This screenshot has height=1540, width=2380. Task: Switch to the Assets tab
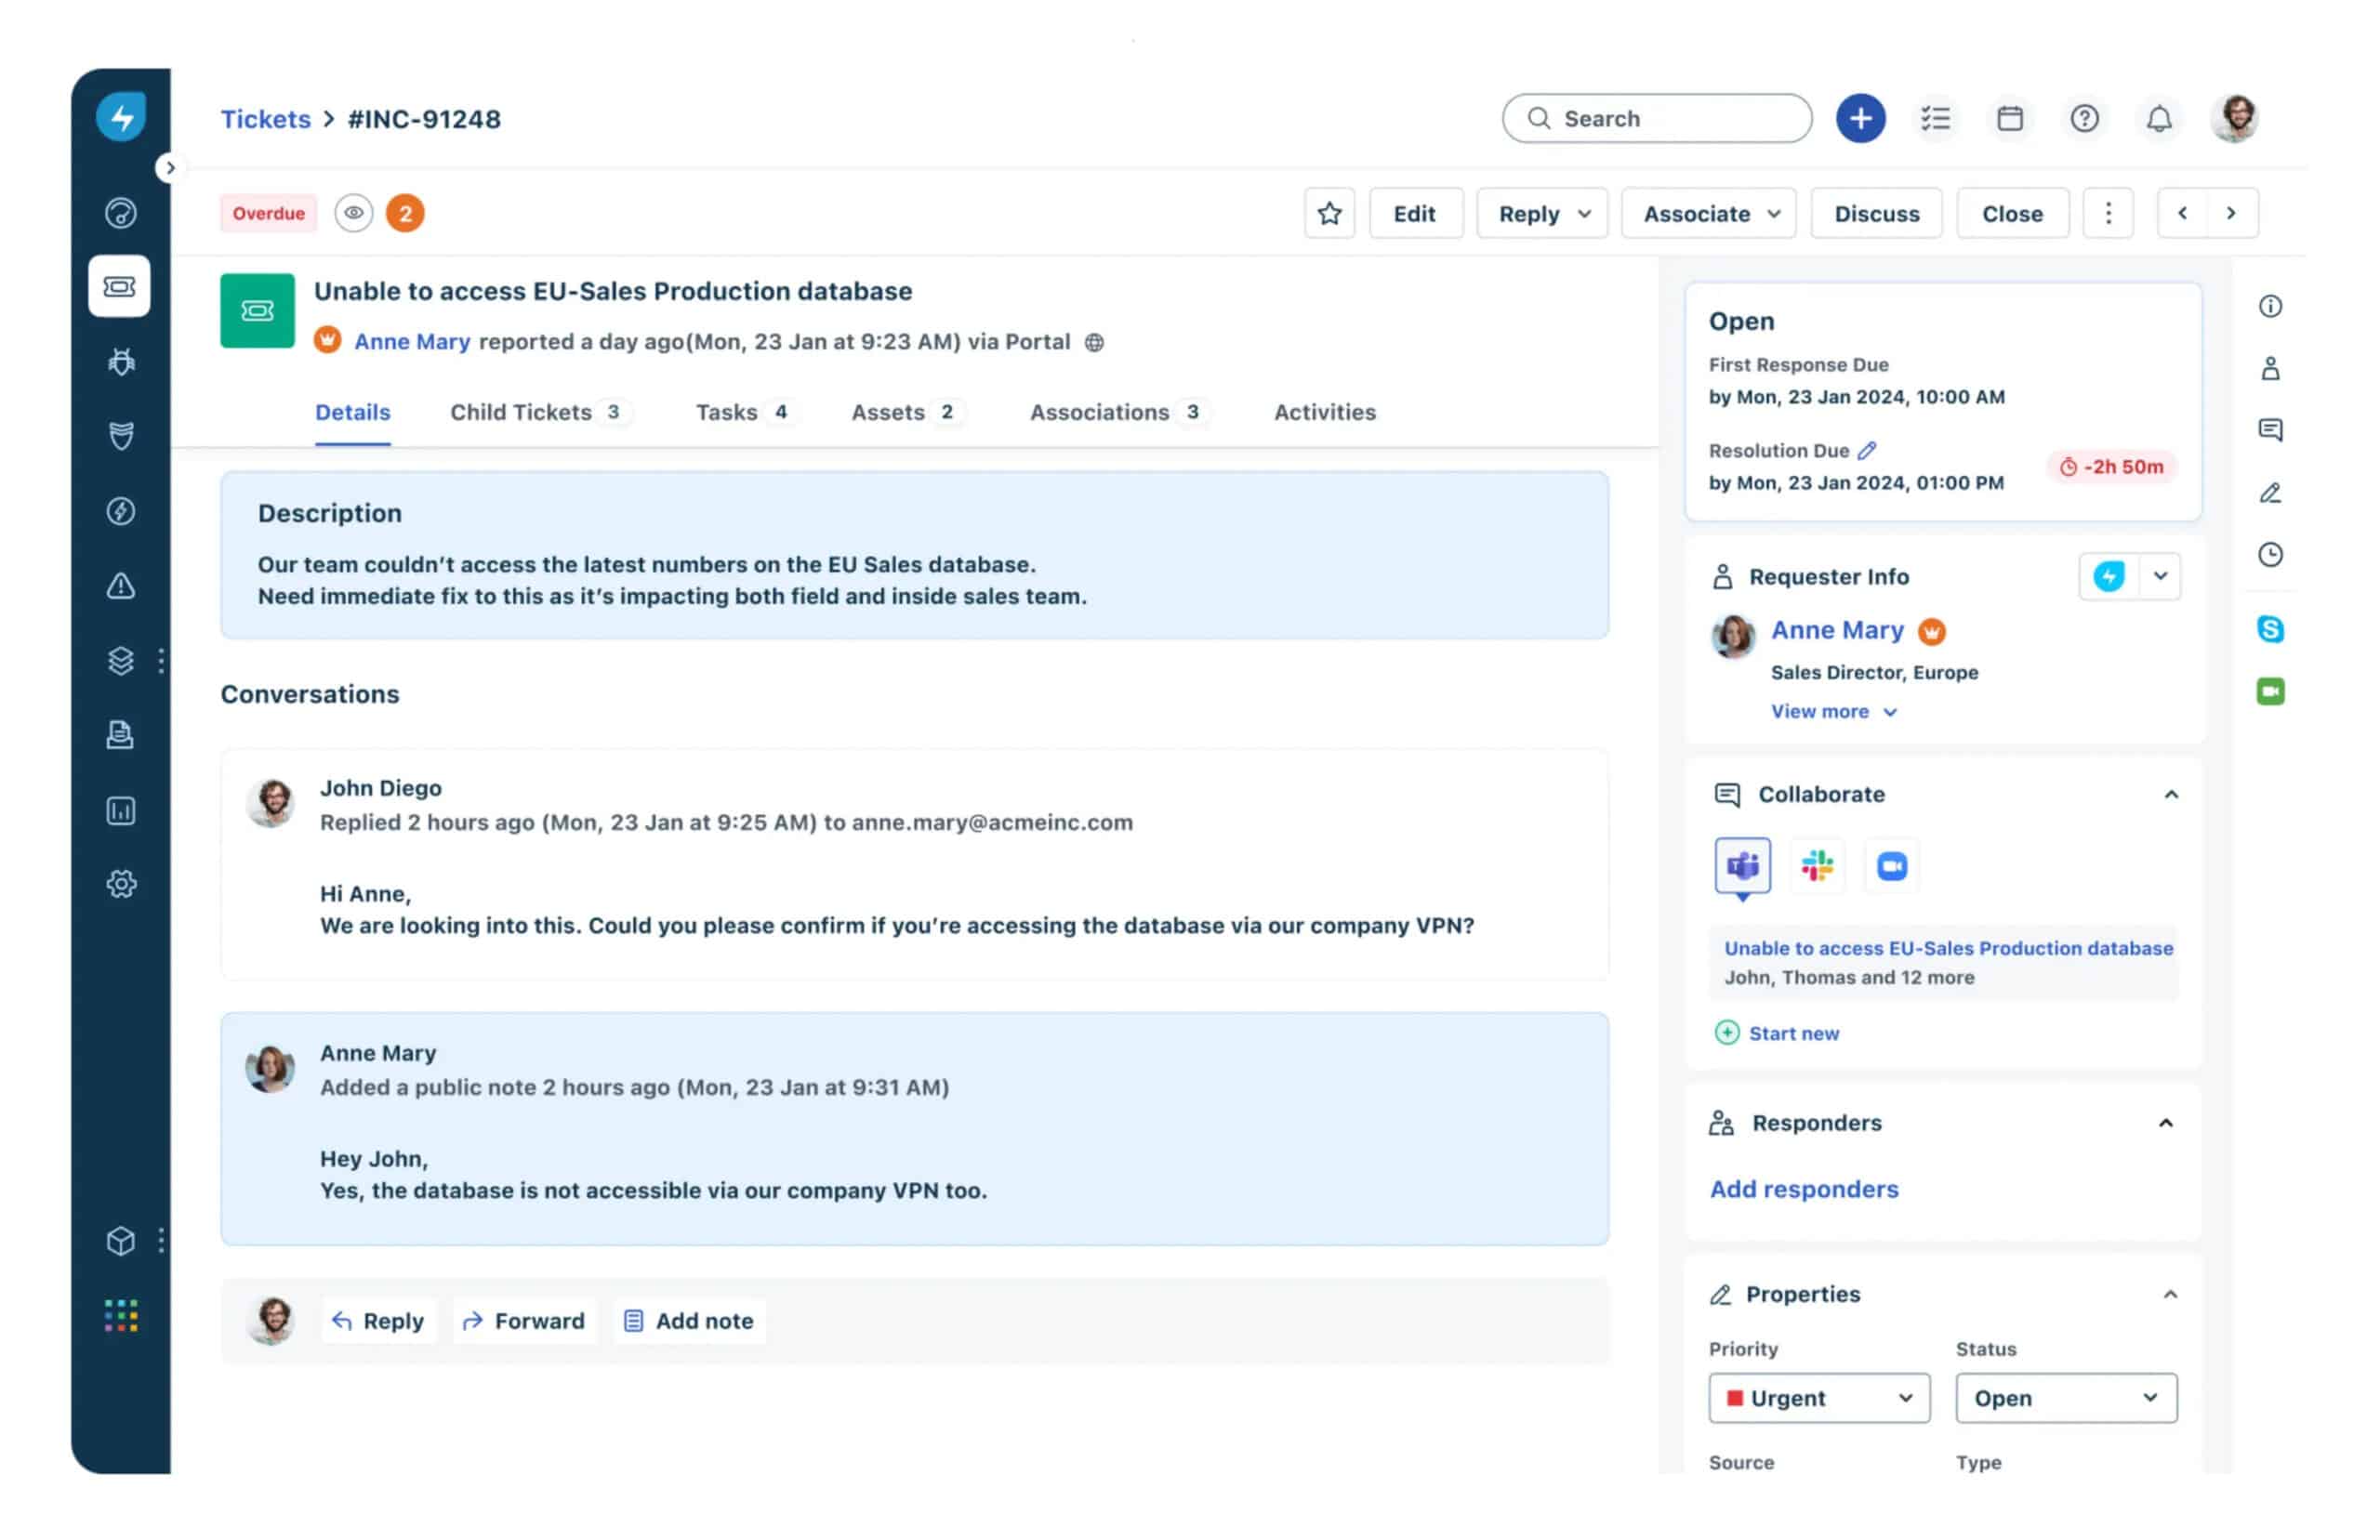(906, 412)
